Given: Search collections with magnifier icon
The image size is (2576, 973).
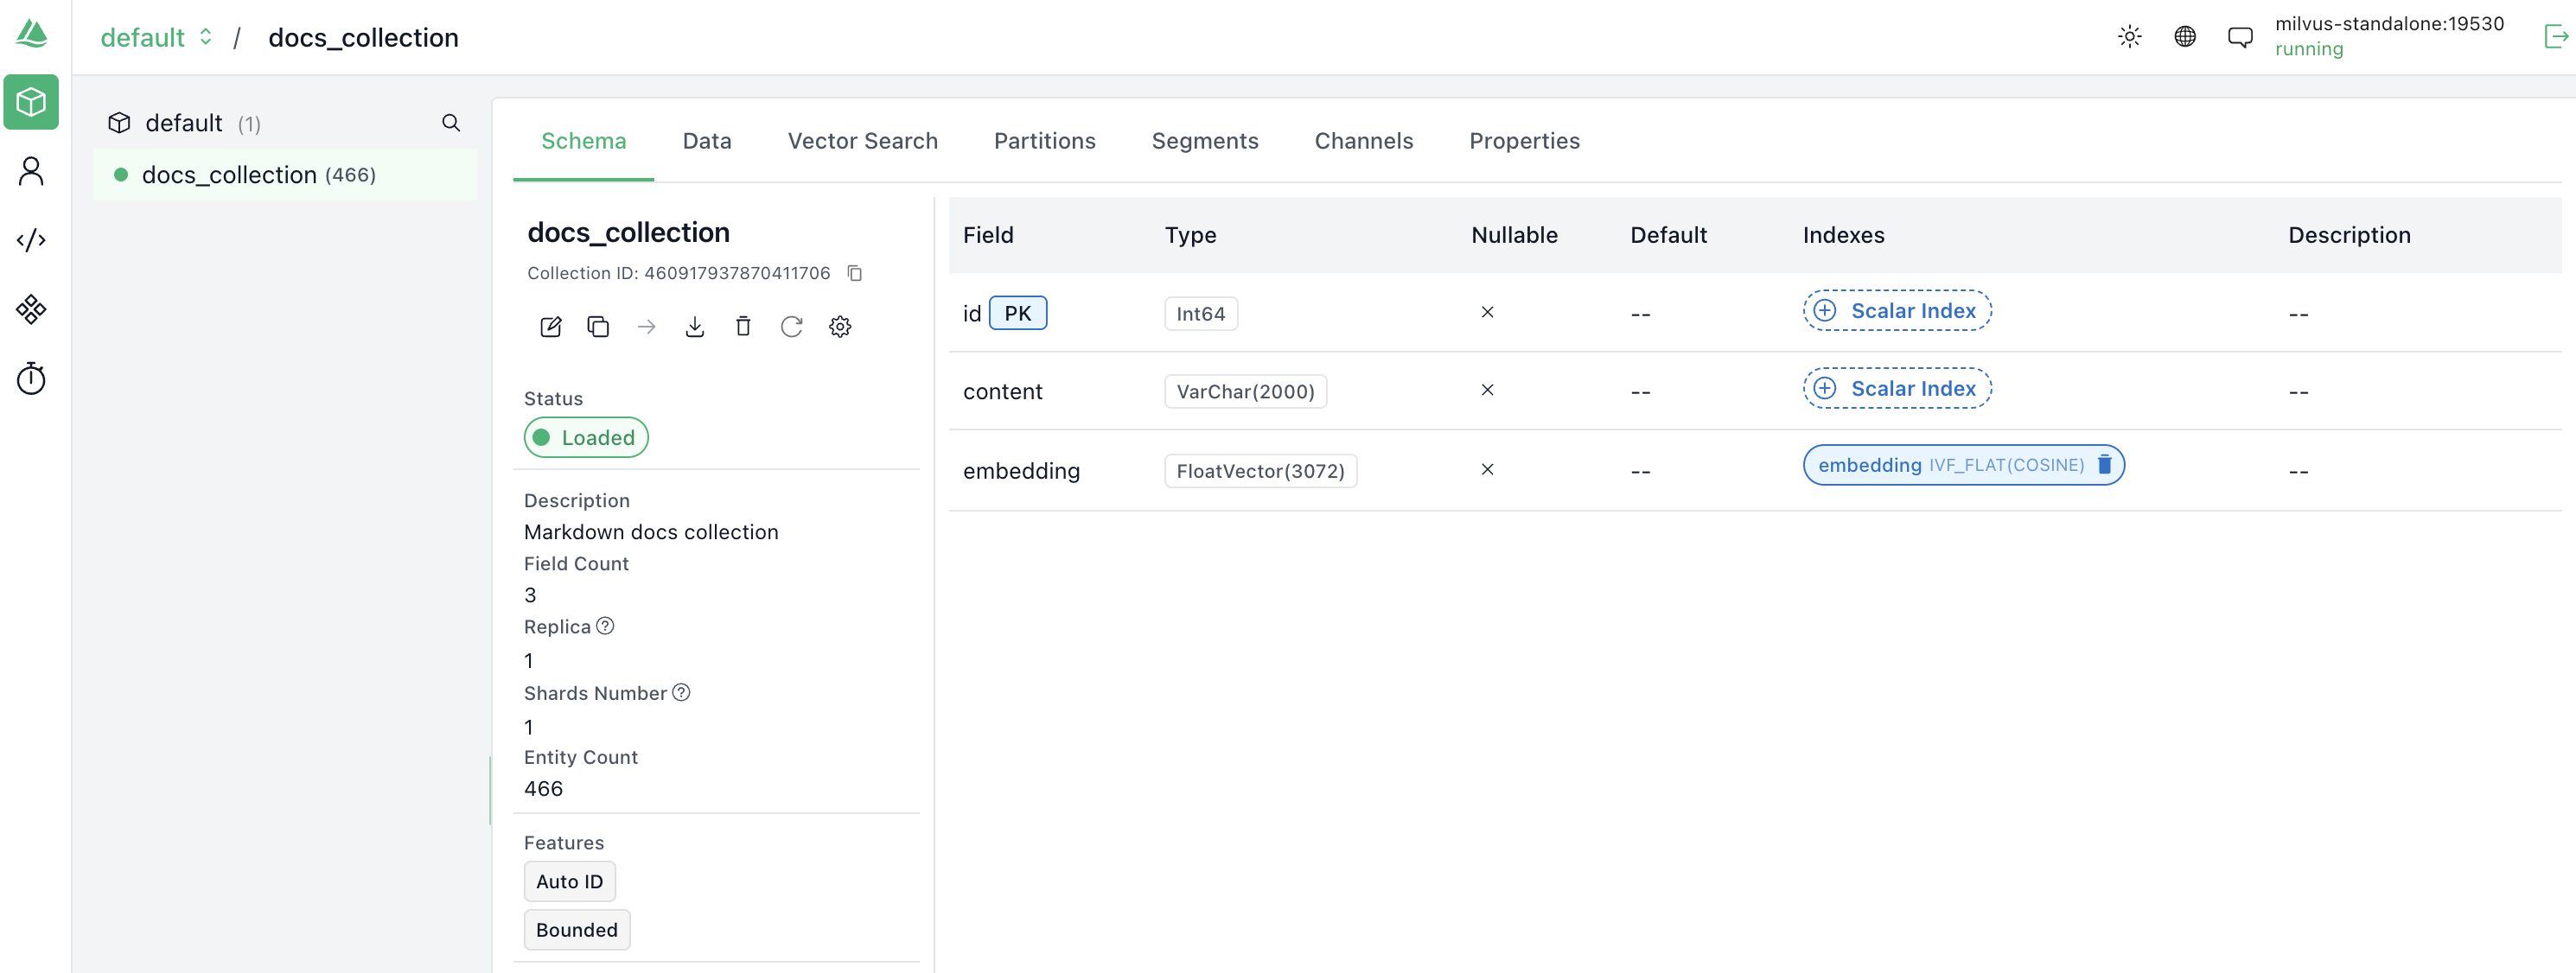Looking at the screenshot, I should click(x=451, y=123).
